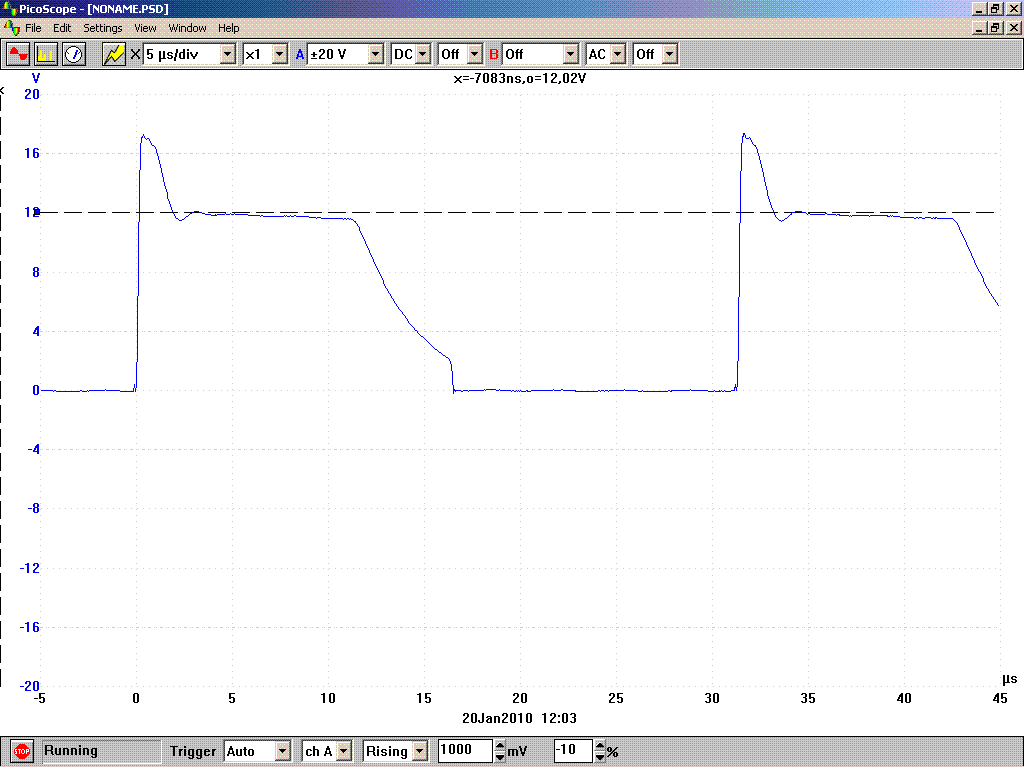The height and width of the screenshot is (768, 1024).
Task: Click the channel A blue label
Action: [x=300, y=54]
